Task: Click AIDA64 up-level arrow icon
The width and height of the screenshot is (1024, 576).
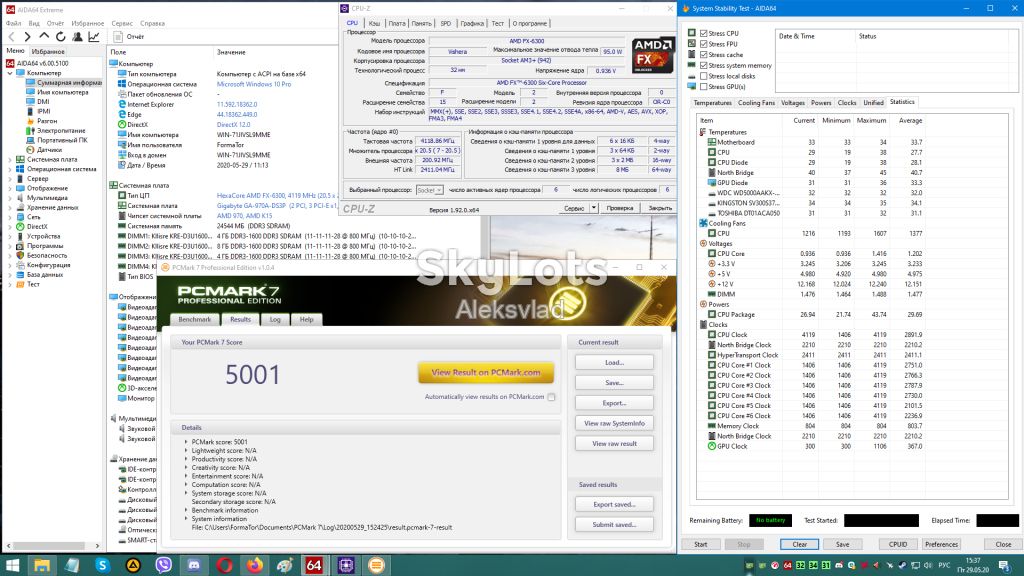Action: (44, 37)
